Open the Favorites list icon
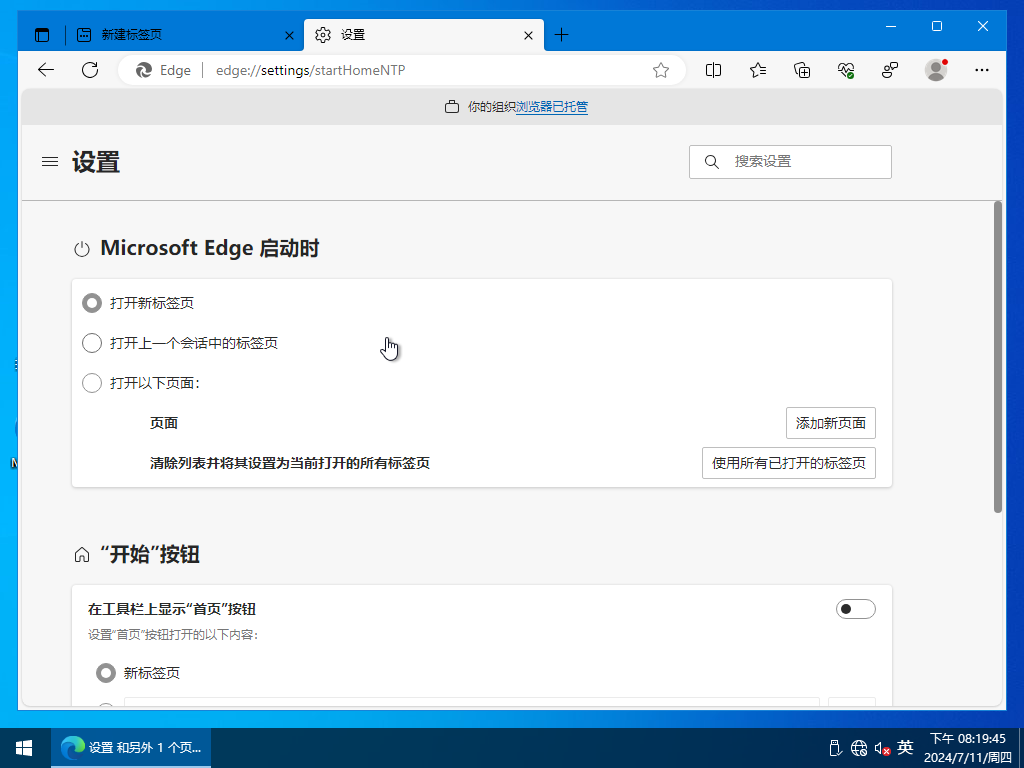 pyautogui.click(x=758, y=70)
